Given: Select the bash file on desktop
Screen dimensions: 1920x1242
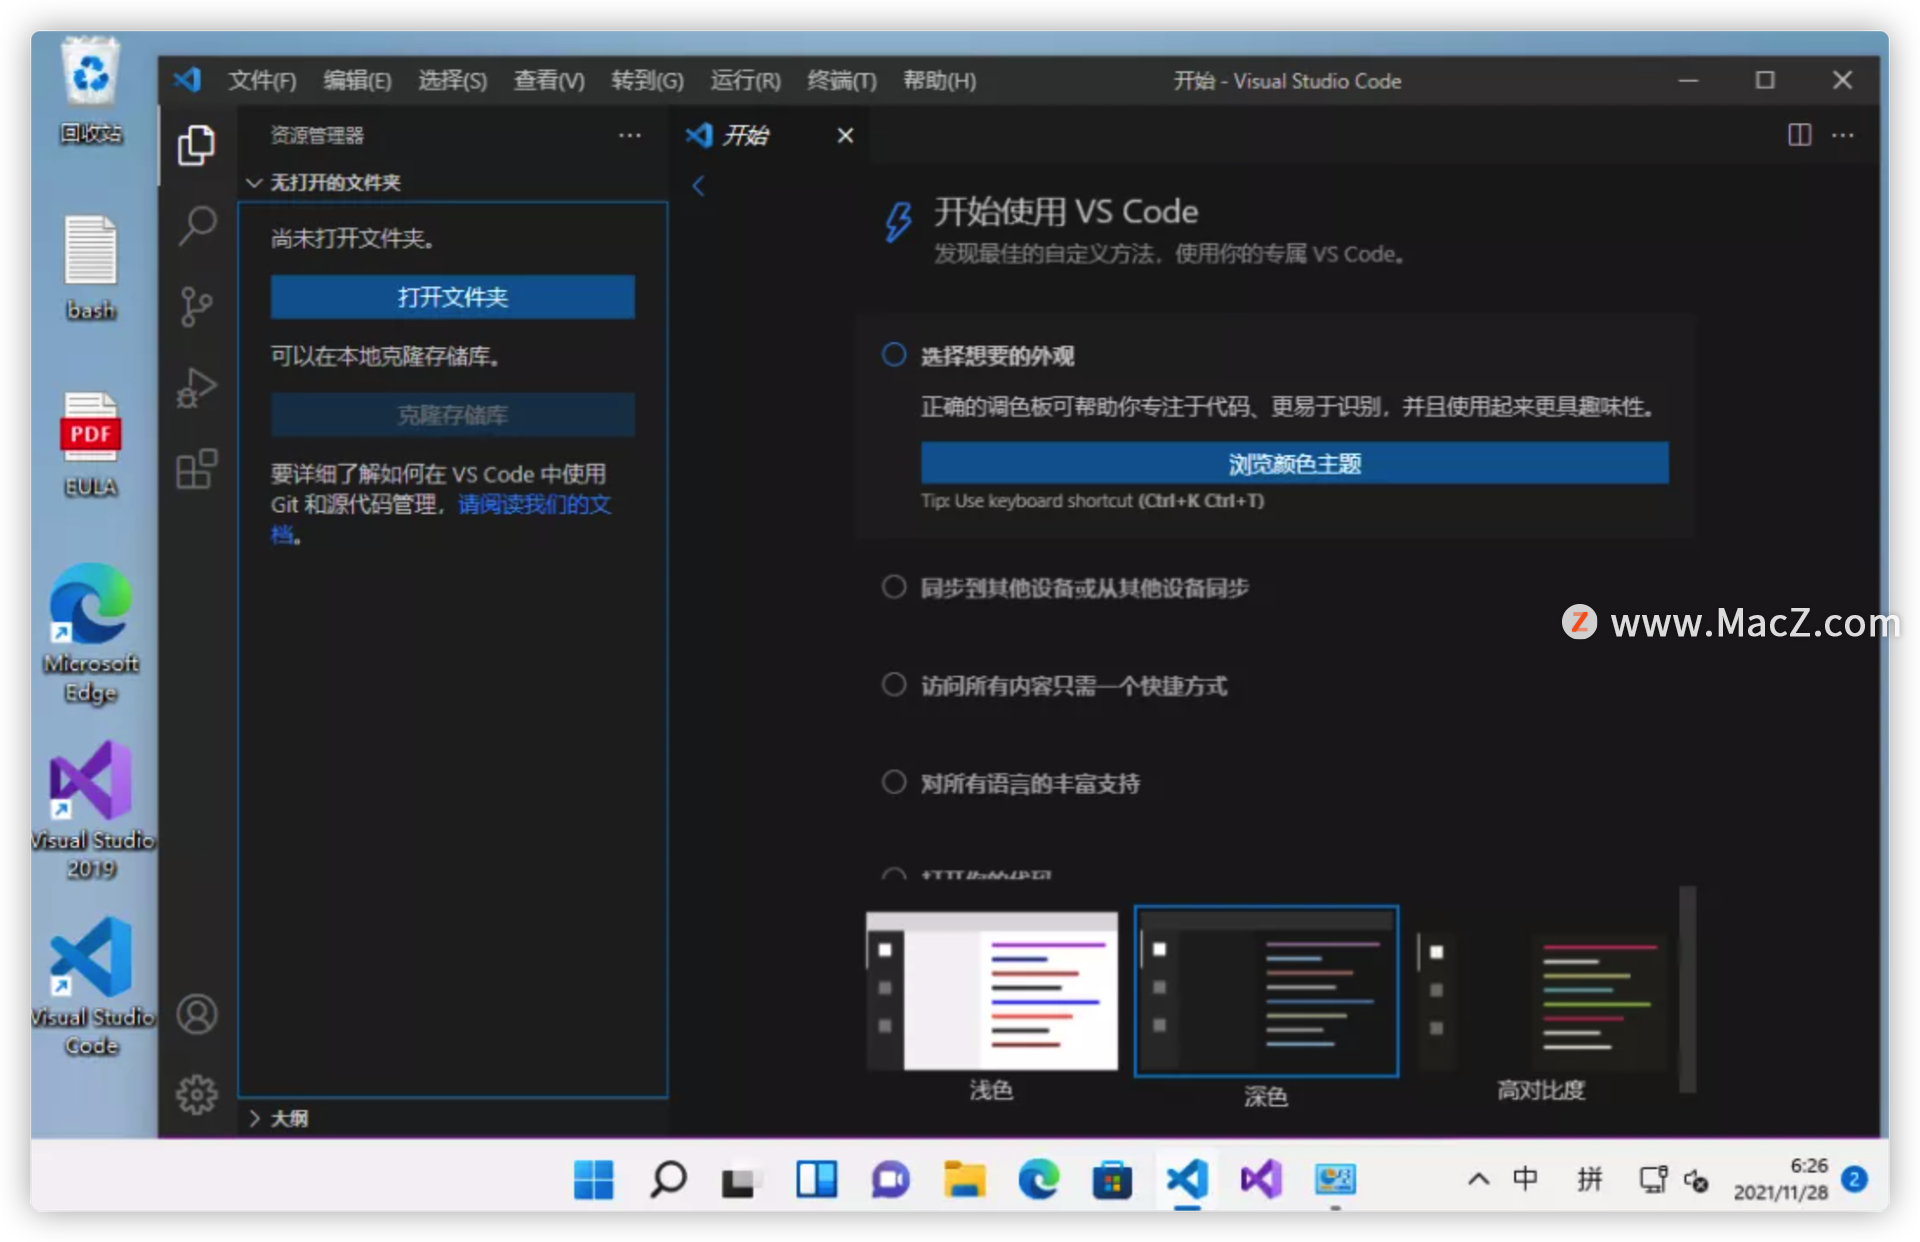Looking at the screenshot, I should 91,268.
